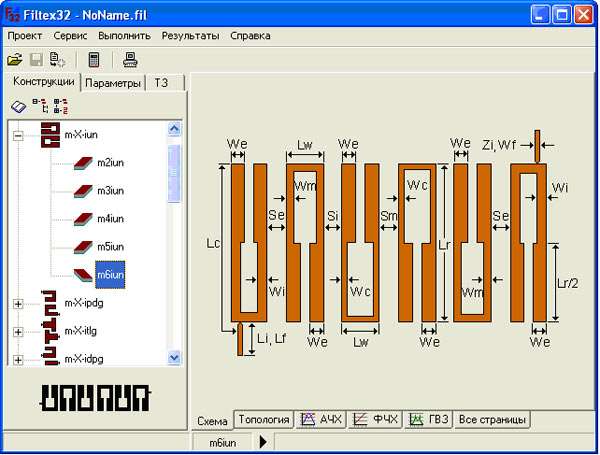
Task: Expand the m-X-itlg tree node
Action: click(18, 331)
